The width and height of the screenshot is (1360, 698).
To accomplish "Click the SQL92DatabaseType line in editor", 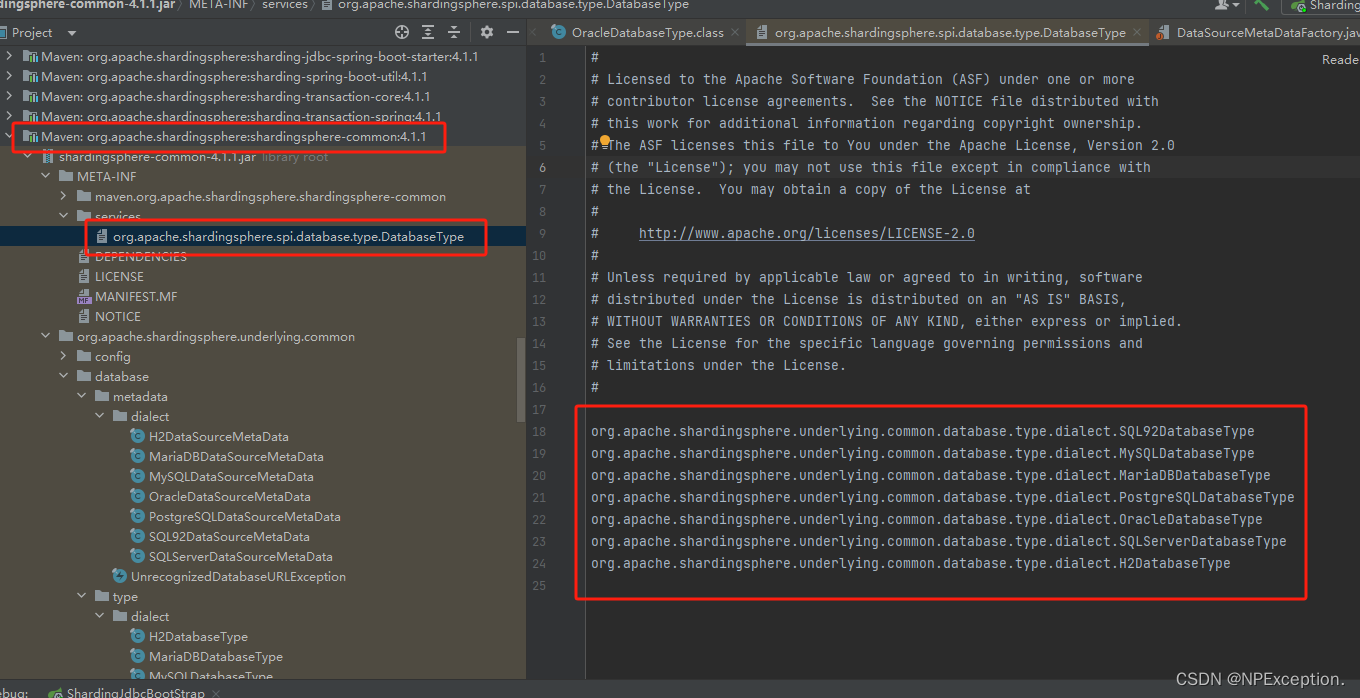I will pyautogui.click(x=922, y=431).
